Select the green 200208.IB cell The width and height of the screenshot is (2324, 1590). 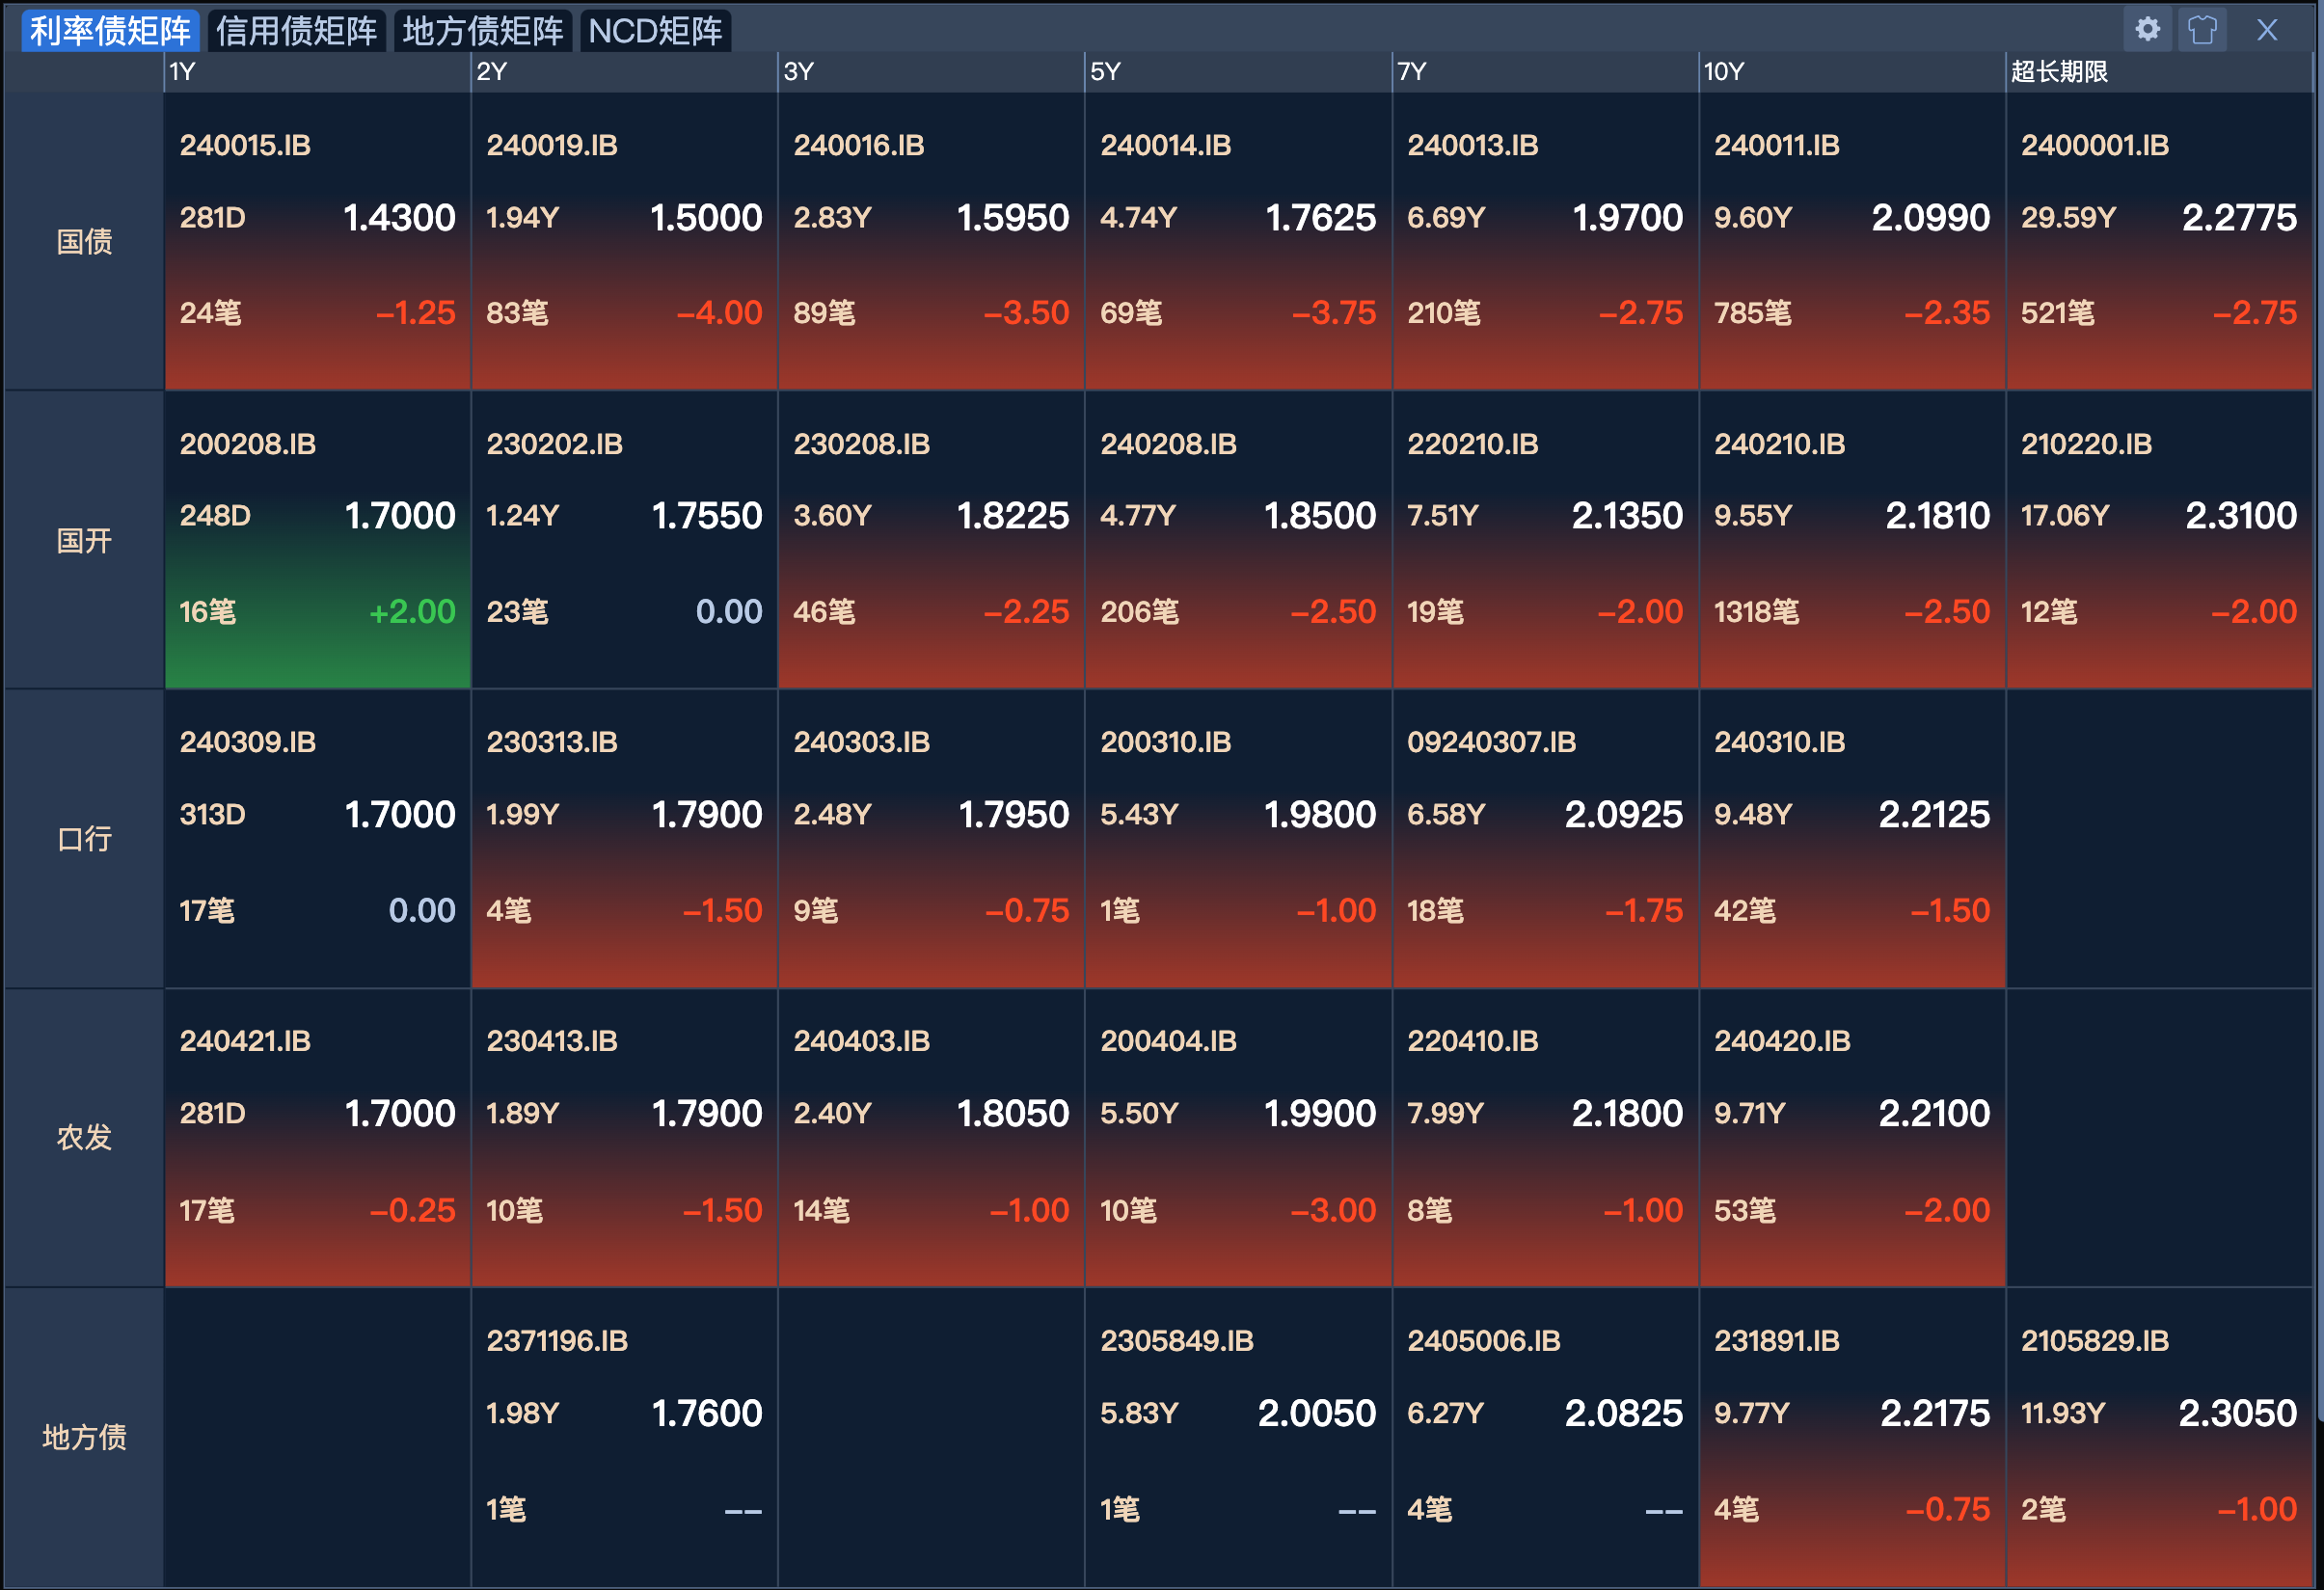coord(317,540)
